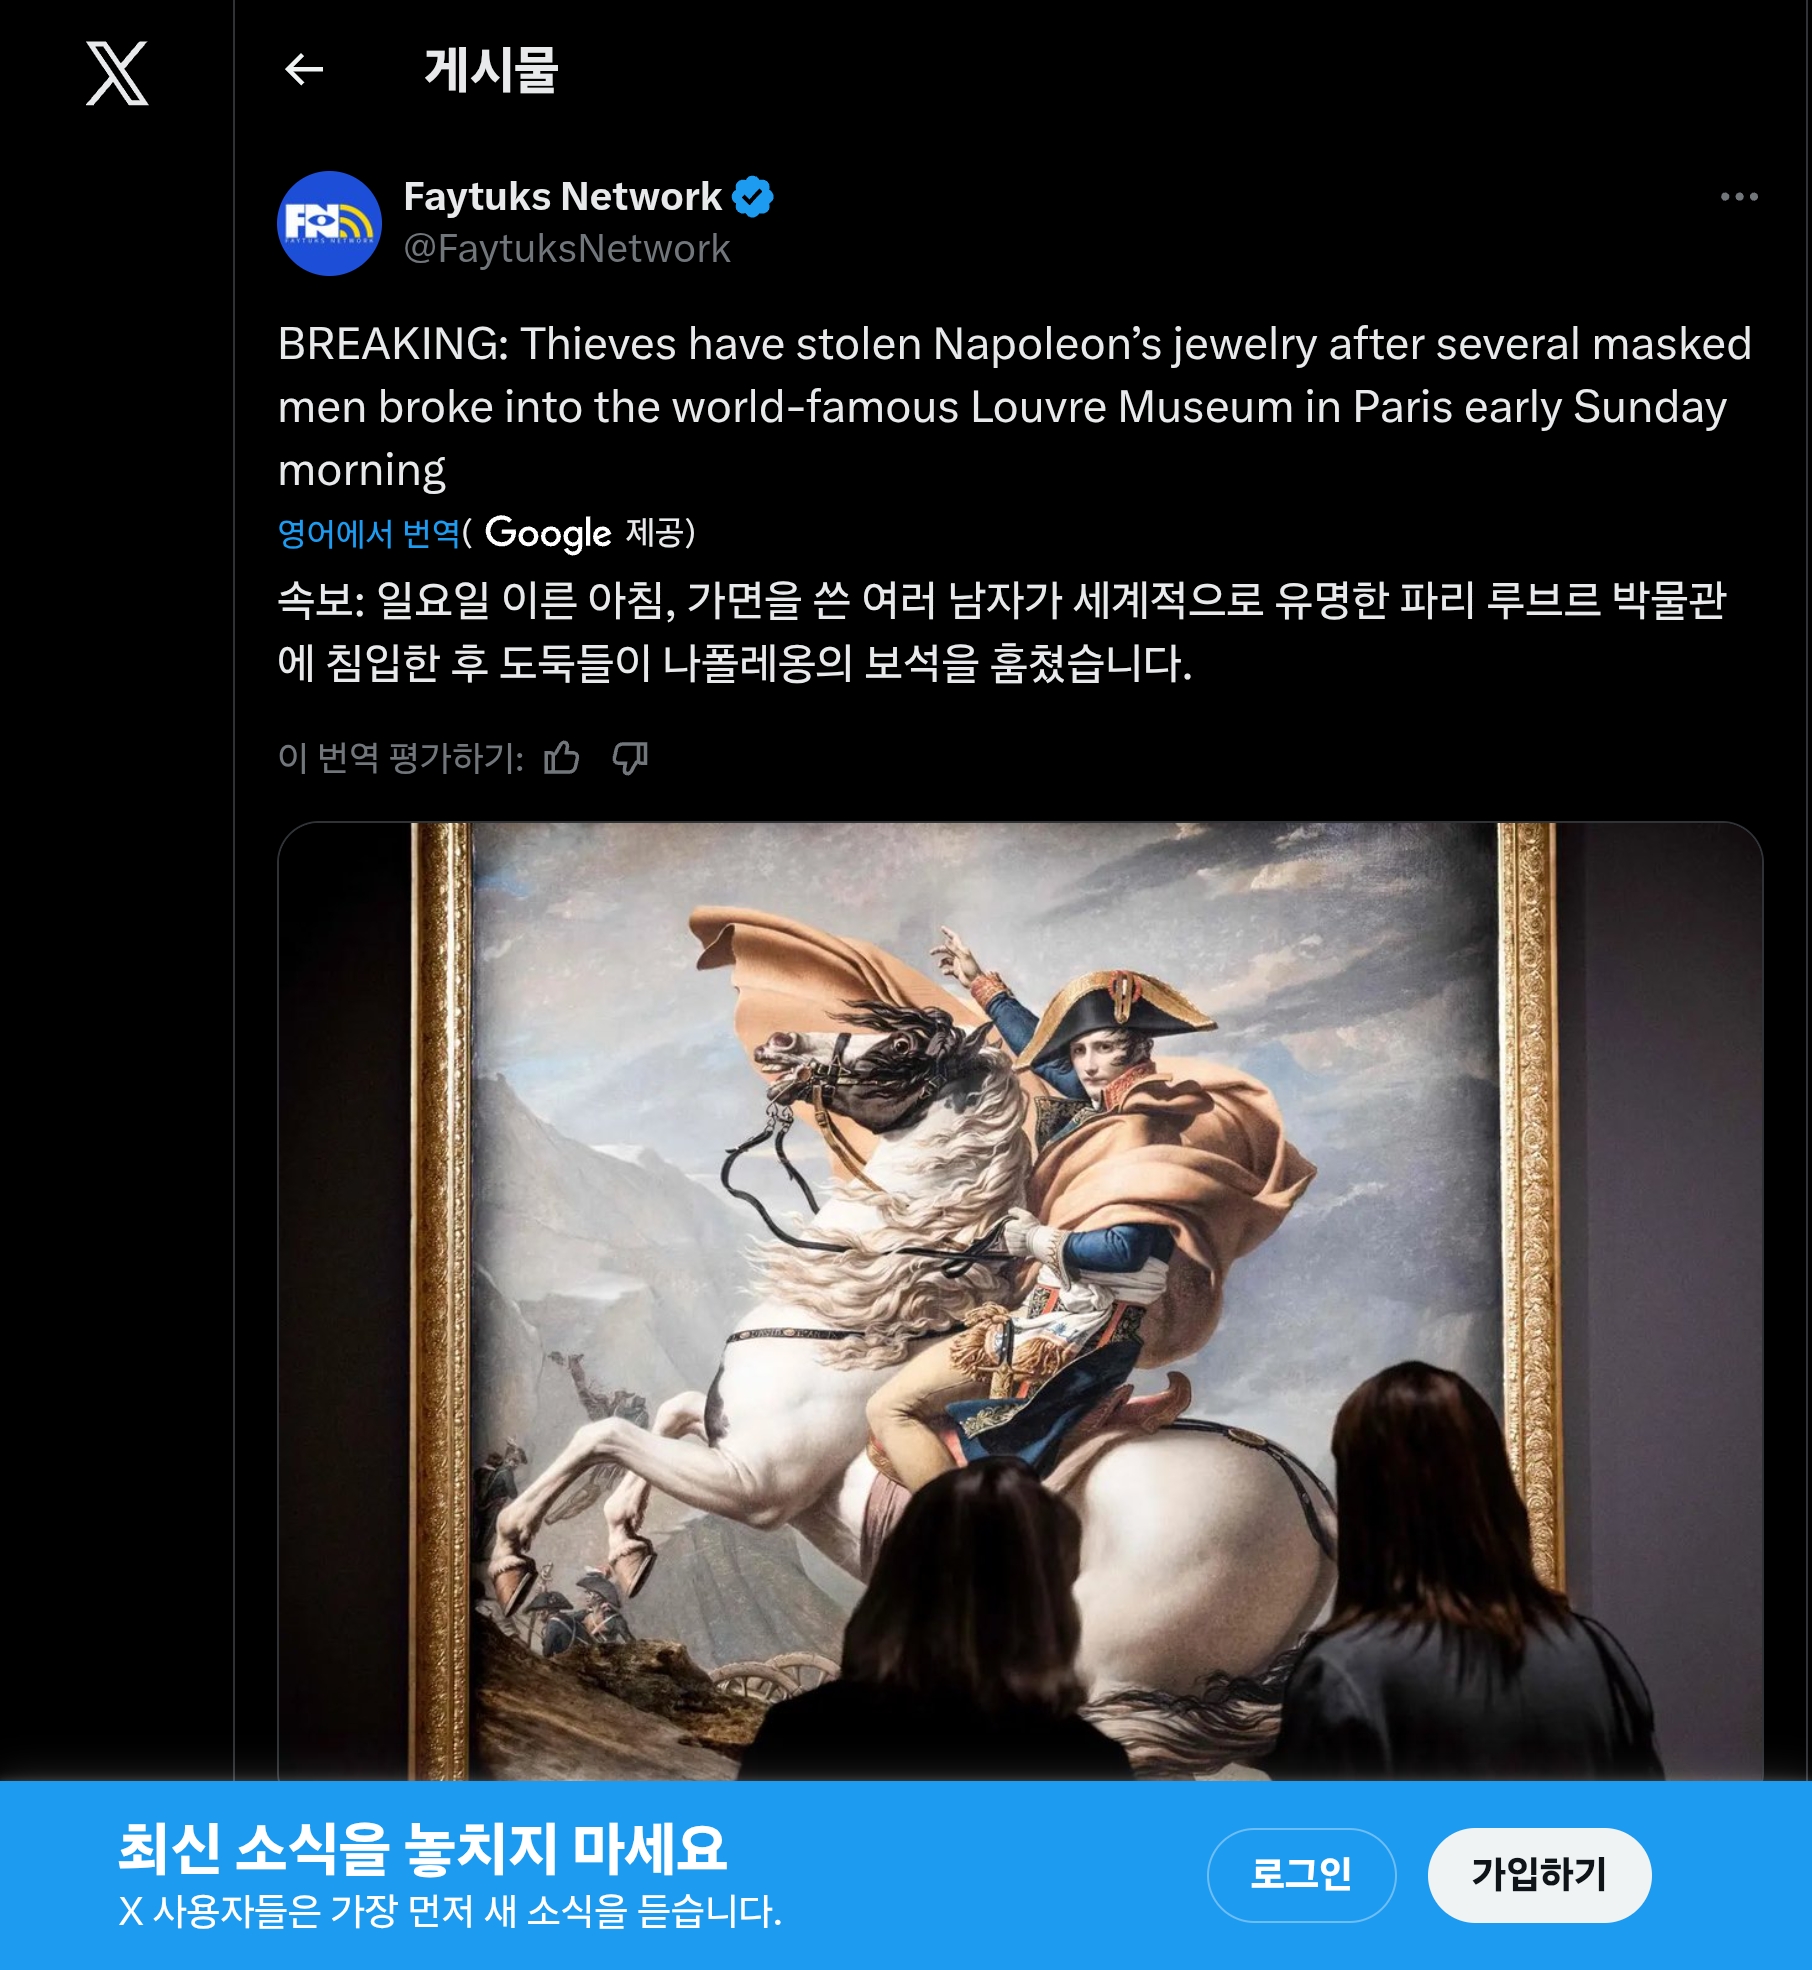Open the Faytuks Network profile avatar
This screenshot has height=1970, width=1812.
pyautogui.click(x=329, y=223)
